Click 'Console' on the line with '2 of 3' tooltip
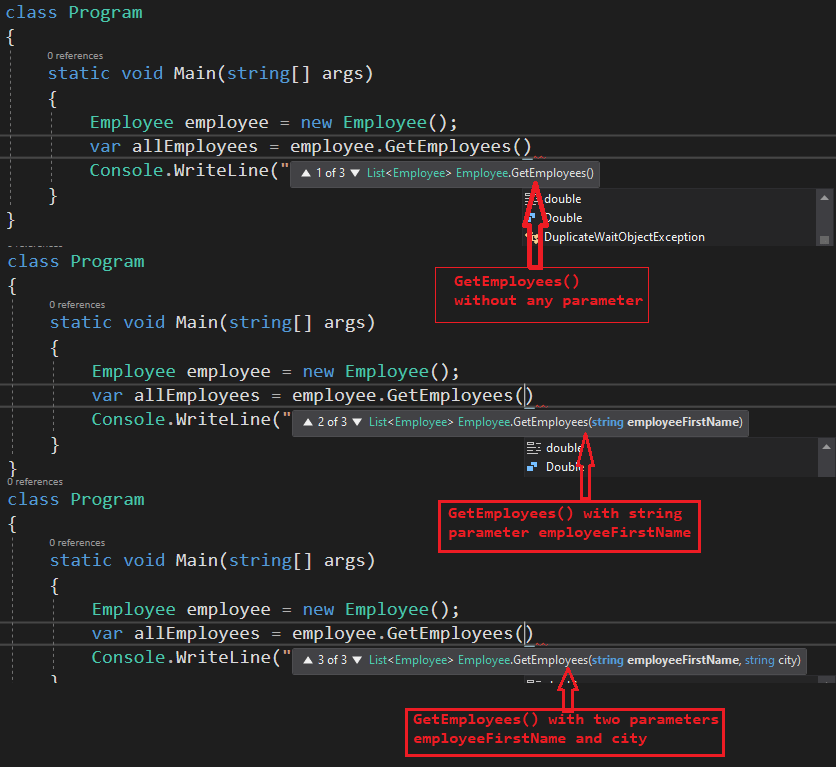 coord(128,419)
